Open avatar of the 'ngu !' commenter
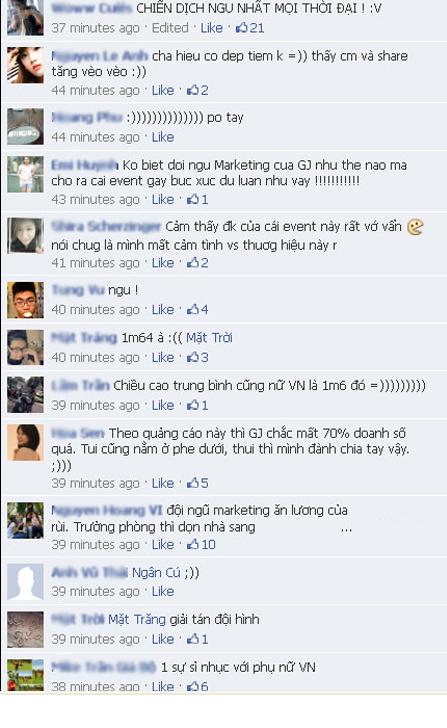 pos(26,300)
